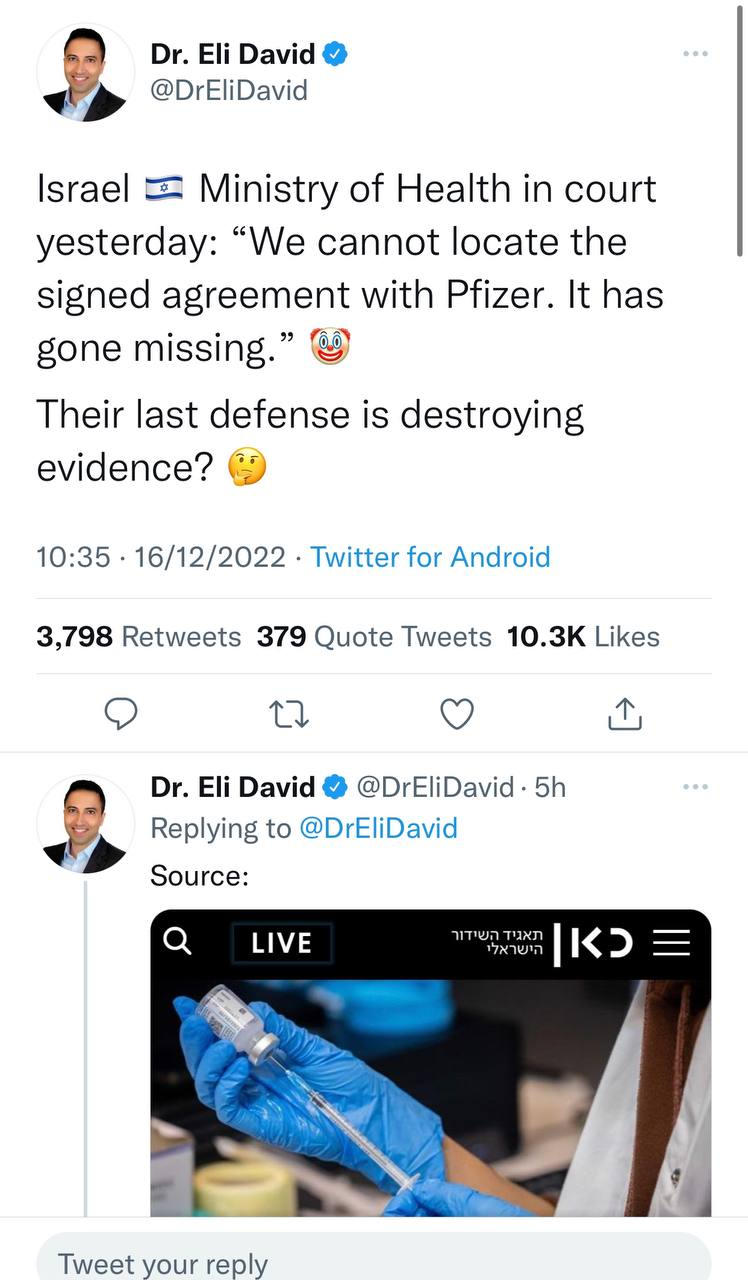Click the LIVE button in preview
748x1280 pixels.
[x=281, y=942]
